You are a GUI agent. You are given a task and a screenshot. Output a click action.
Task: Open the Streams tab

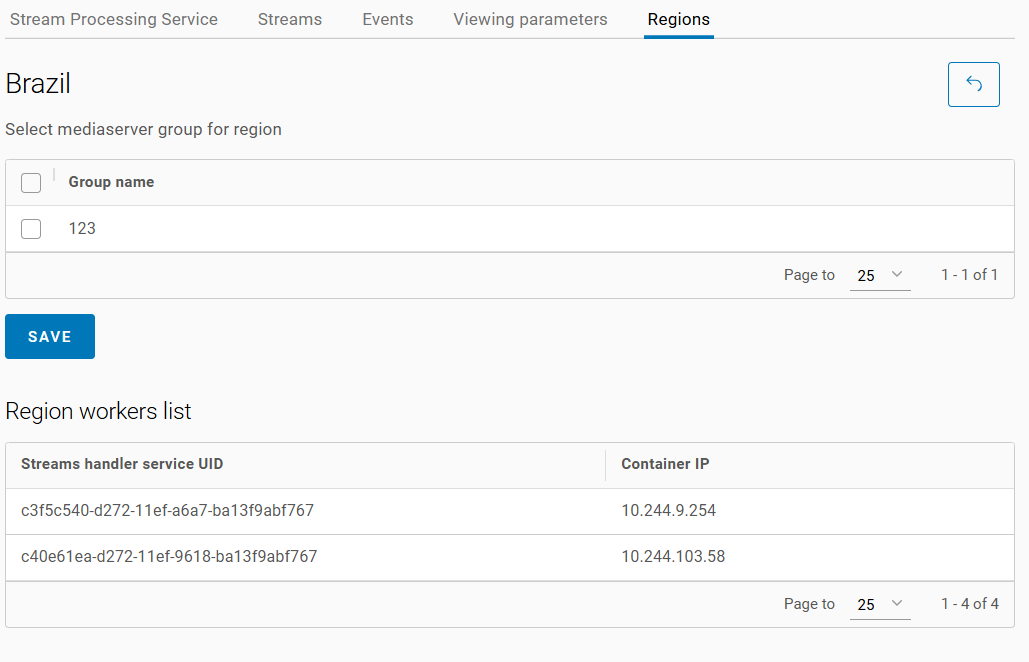click(290, 19)
